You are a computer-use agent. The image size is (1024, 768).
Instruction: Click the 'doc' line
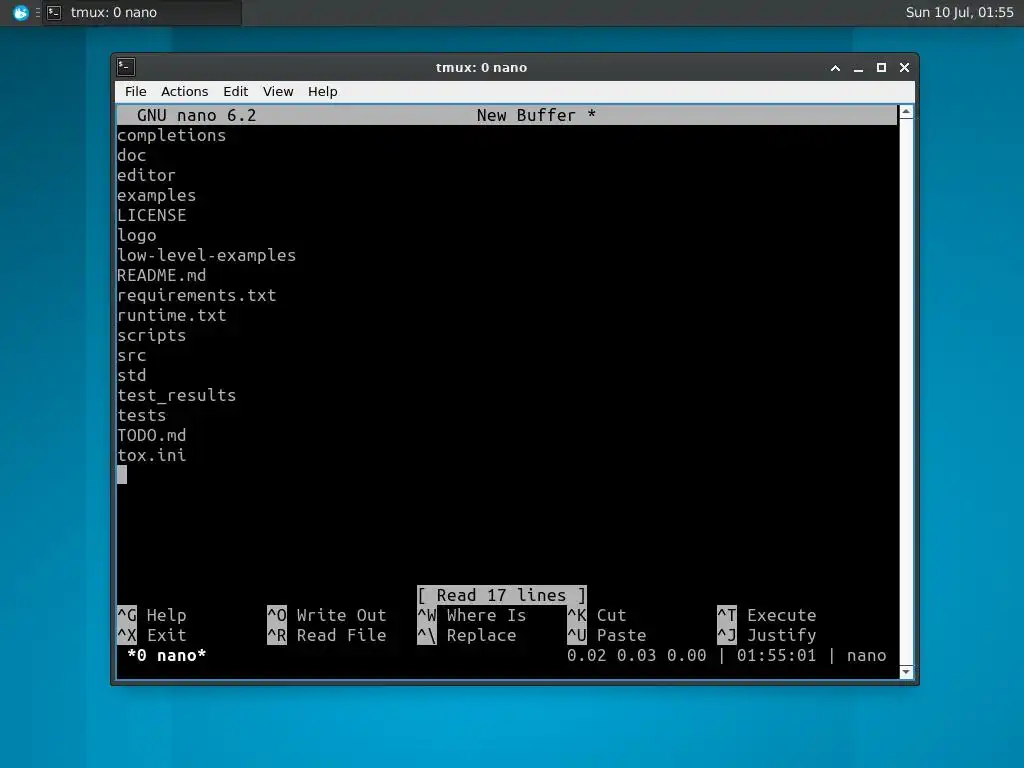coord(131,155)
